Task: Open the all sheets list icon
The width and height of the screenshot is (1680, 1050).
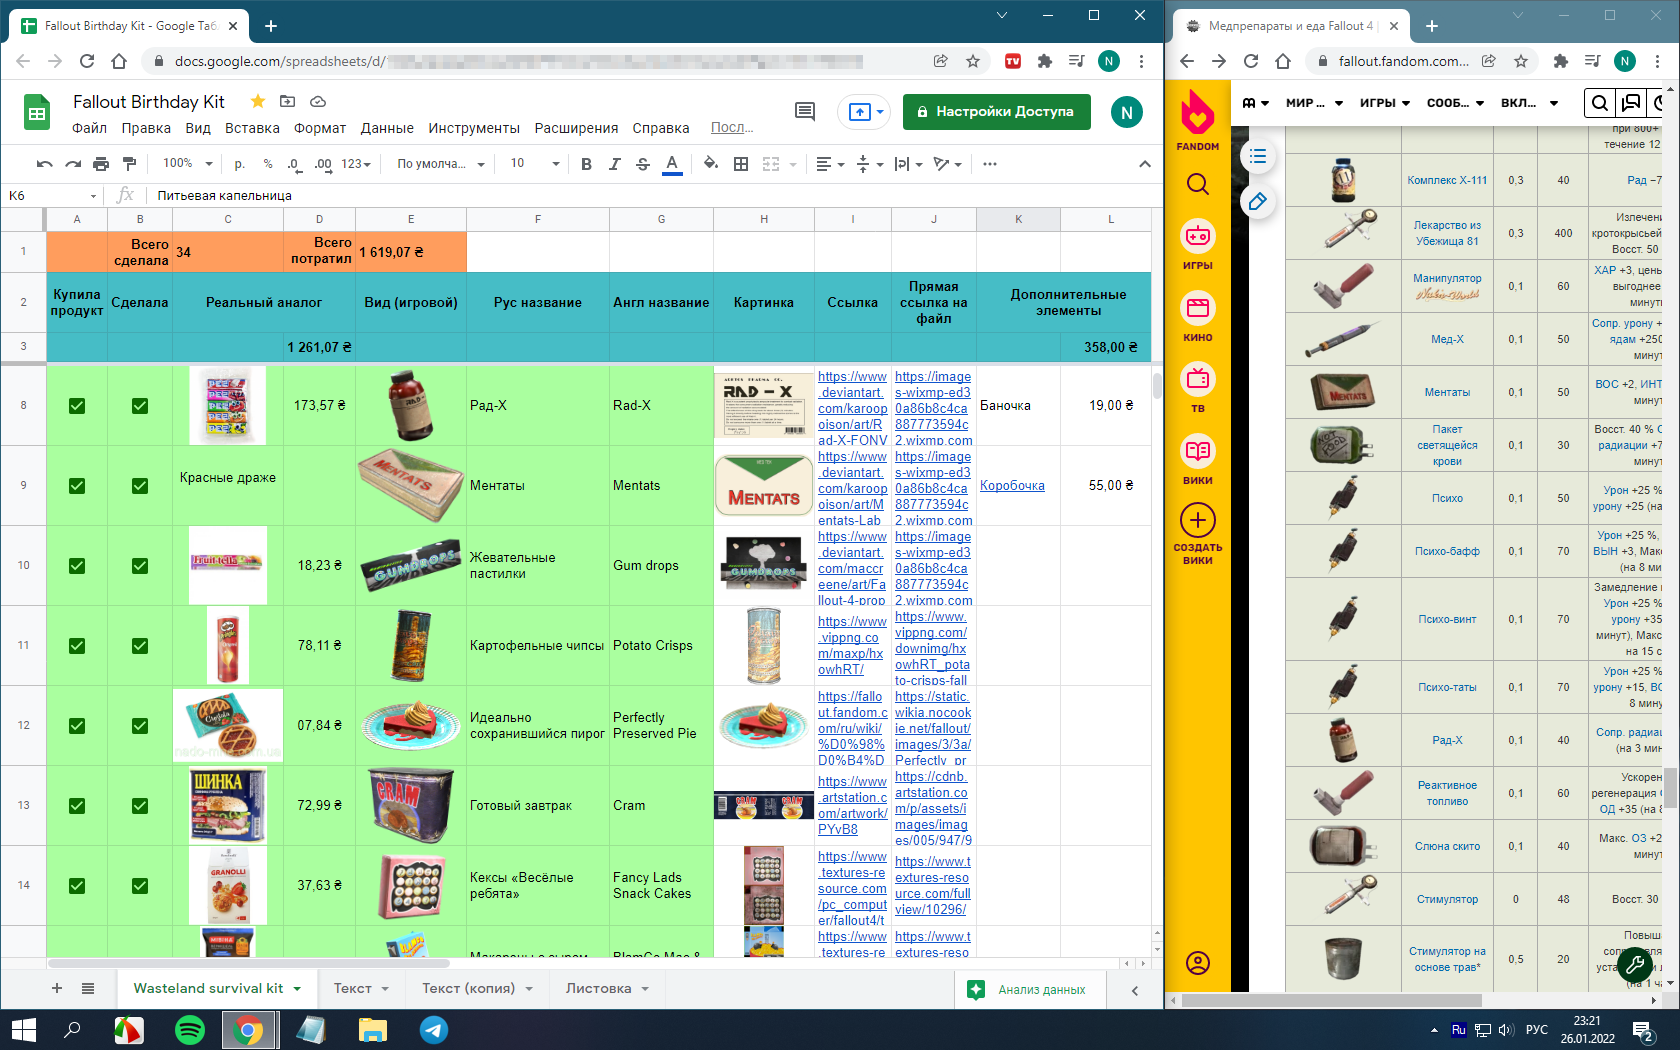Action: coord(88,988)
